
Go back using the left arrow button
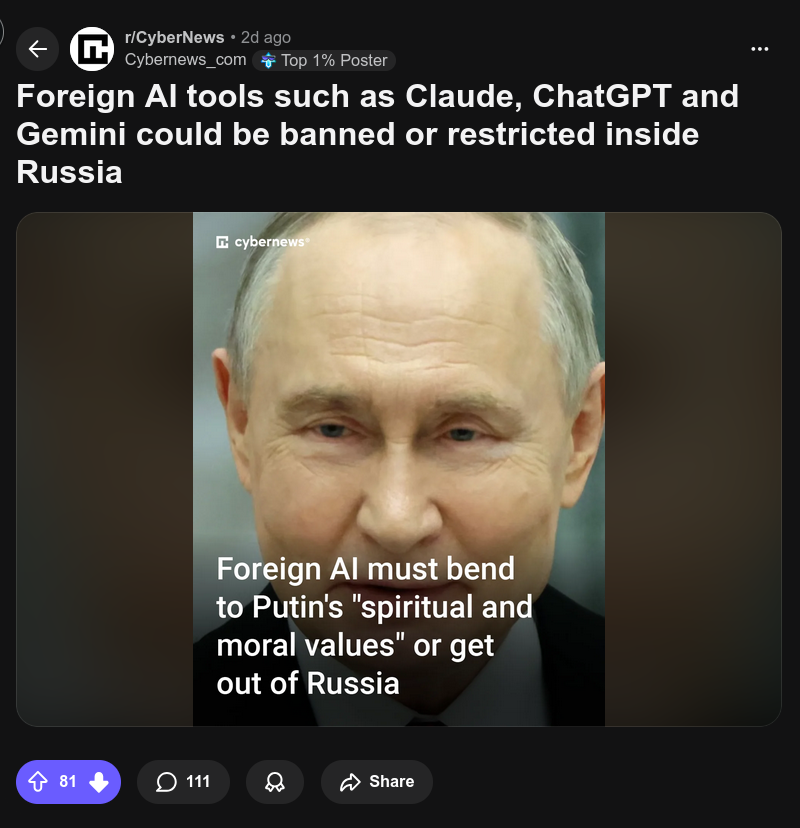coord(37,49)
